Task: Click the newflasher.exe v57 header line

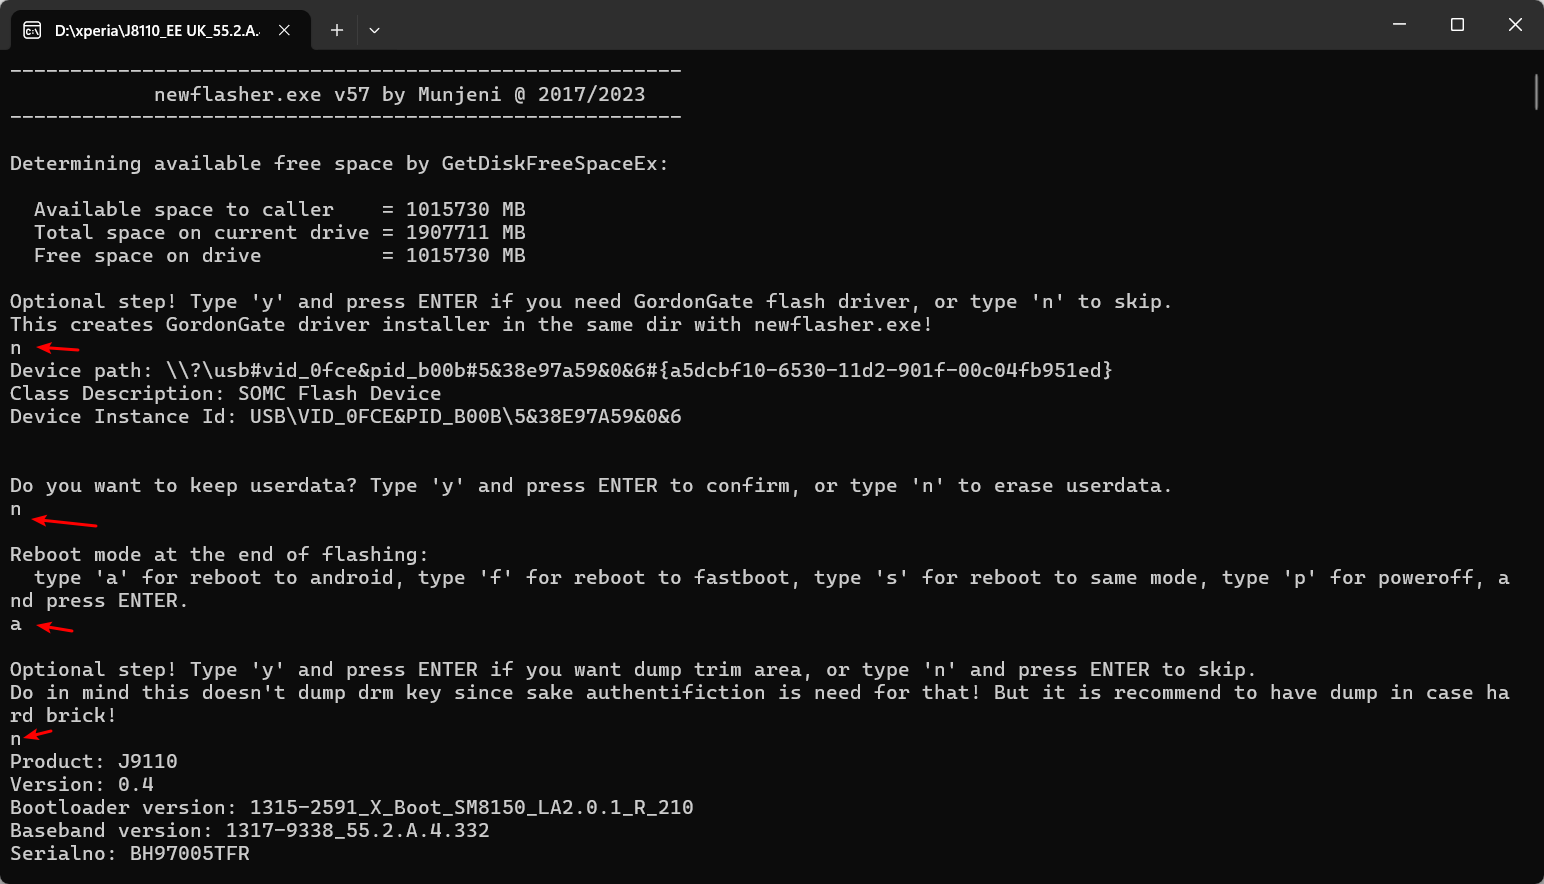Action: 400,95
